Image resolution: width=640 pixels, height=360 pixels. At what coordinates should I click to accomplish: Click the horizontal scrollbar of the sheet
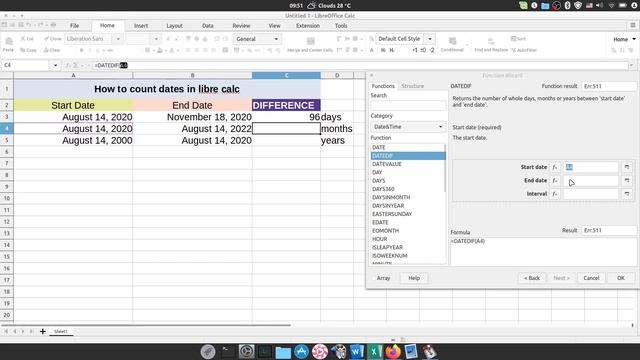(x=147, y=325)
